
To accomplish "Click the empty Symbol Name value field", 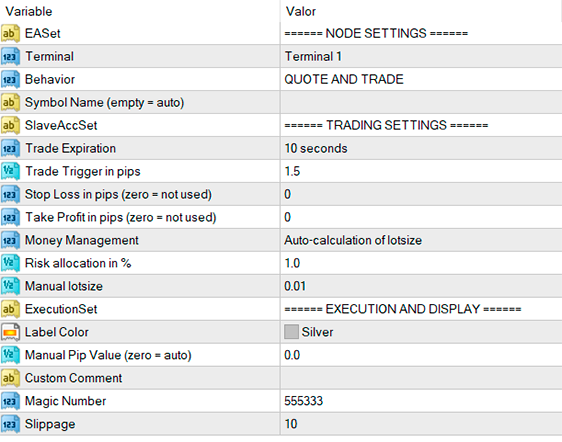I will (x=421, y=102).
